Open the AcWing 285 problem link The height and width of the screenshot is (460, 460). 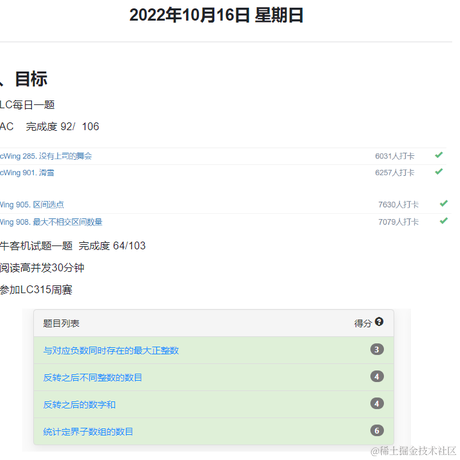click(46, 156)
